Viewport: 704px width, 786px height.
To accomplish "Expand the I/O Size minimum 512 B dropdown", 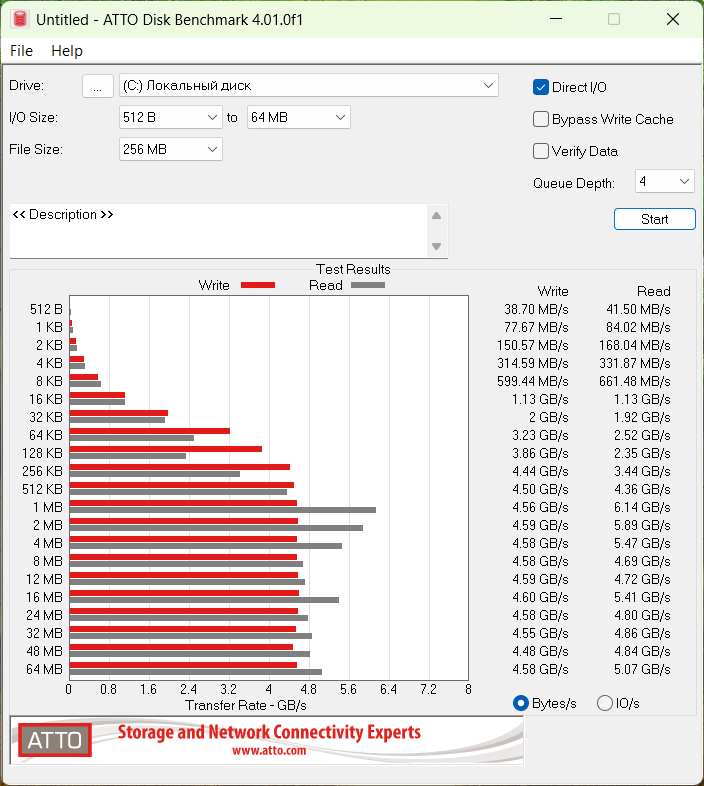I will pos(170,117).
